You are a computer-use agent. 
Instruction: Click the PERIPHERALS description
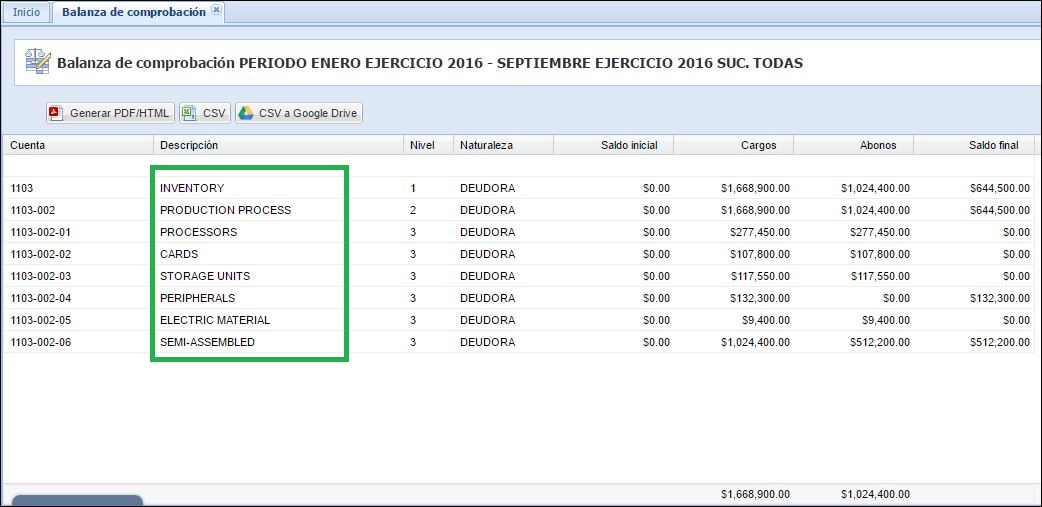pos(197,298)
